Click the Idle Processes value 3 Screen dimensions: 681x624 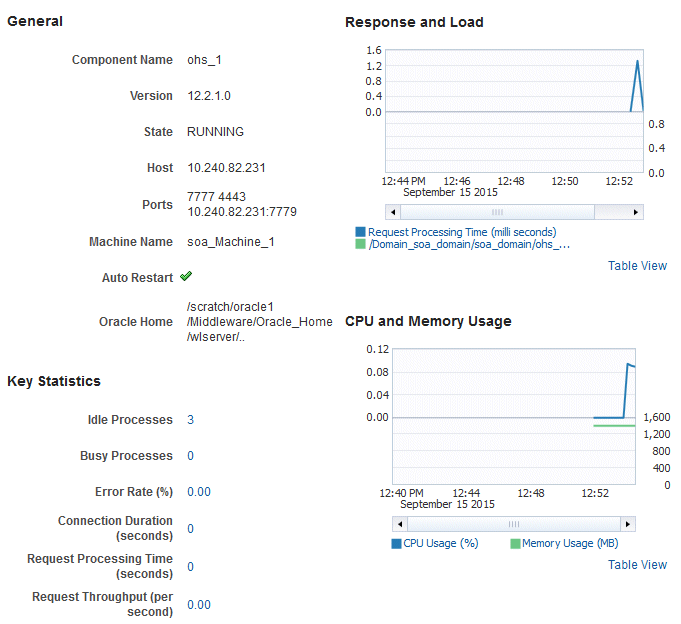190,420
